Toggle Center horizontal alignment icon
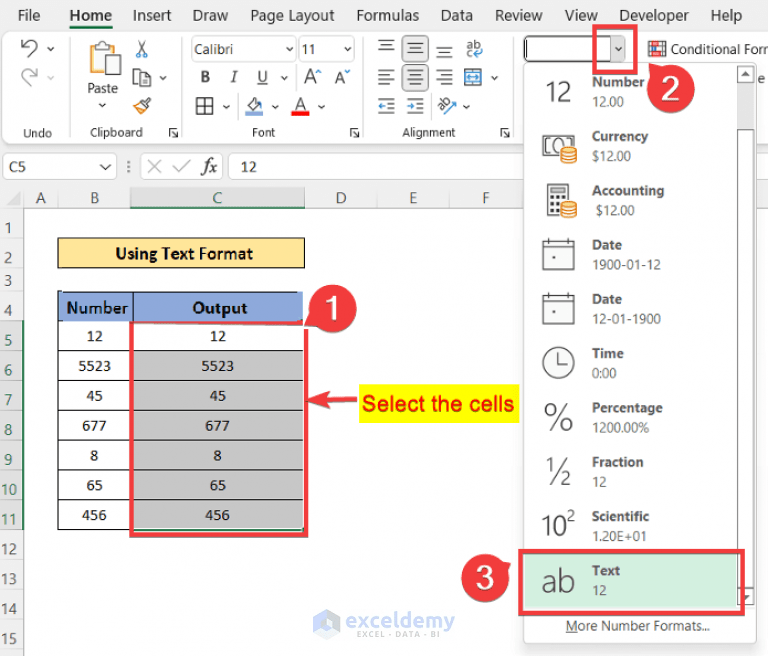The height and width of the screenshot is (656, 768). (415, 77)
